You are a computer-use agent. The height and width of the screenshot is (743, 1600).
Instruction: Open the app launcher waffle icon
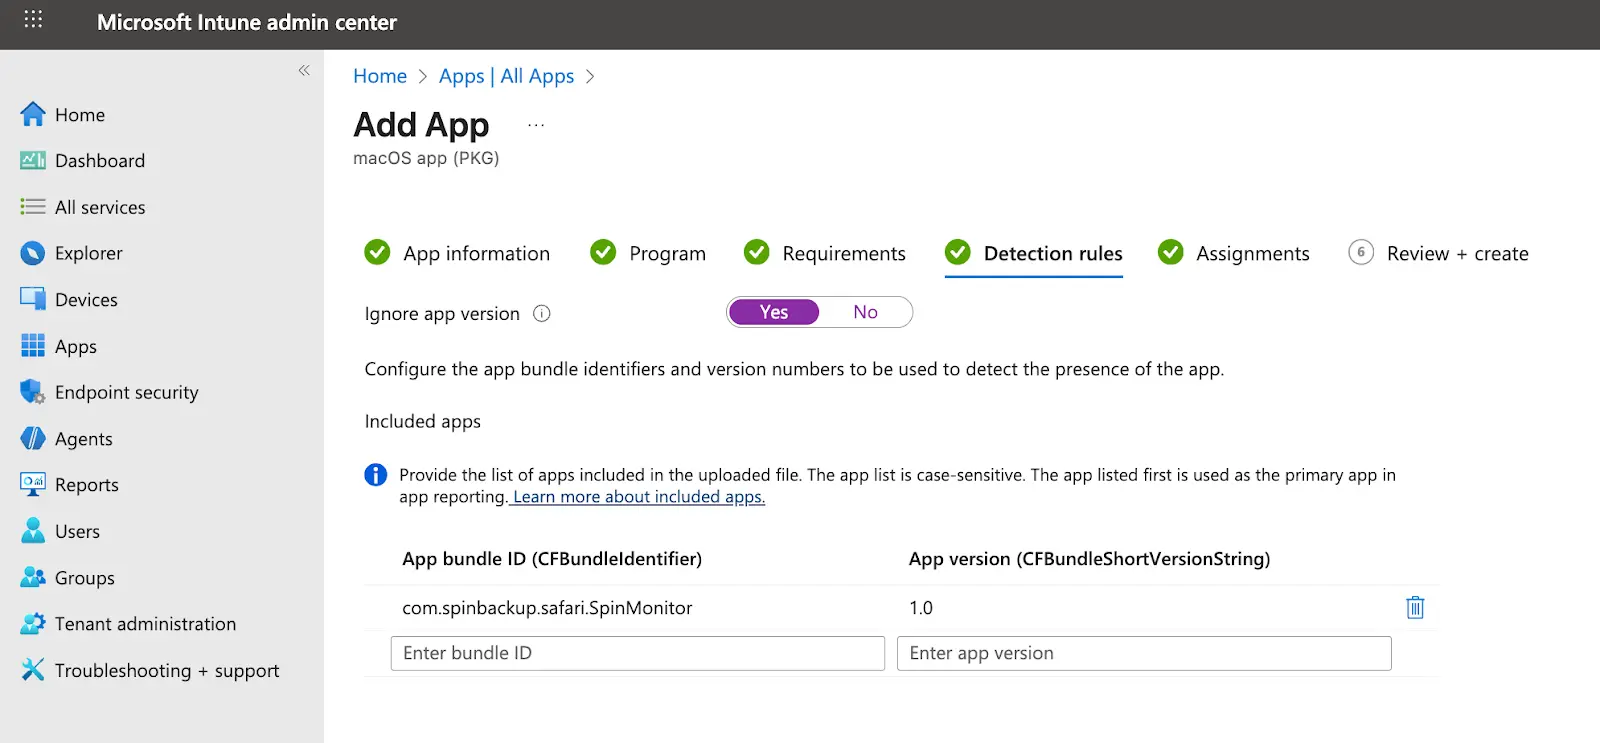tap(33, 20)
